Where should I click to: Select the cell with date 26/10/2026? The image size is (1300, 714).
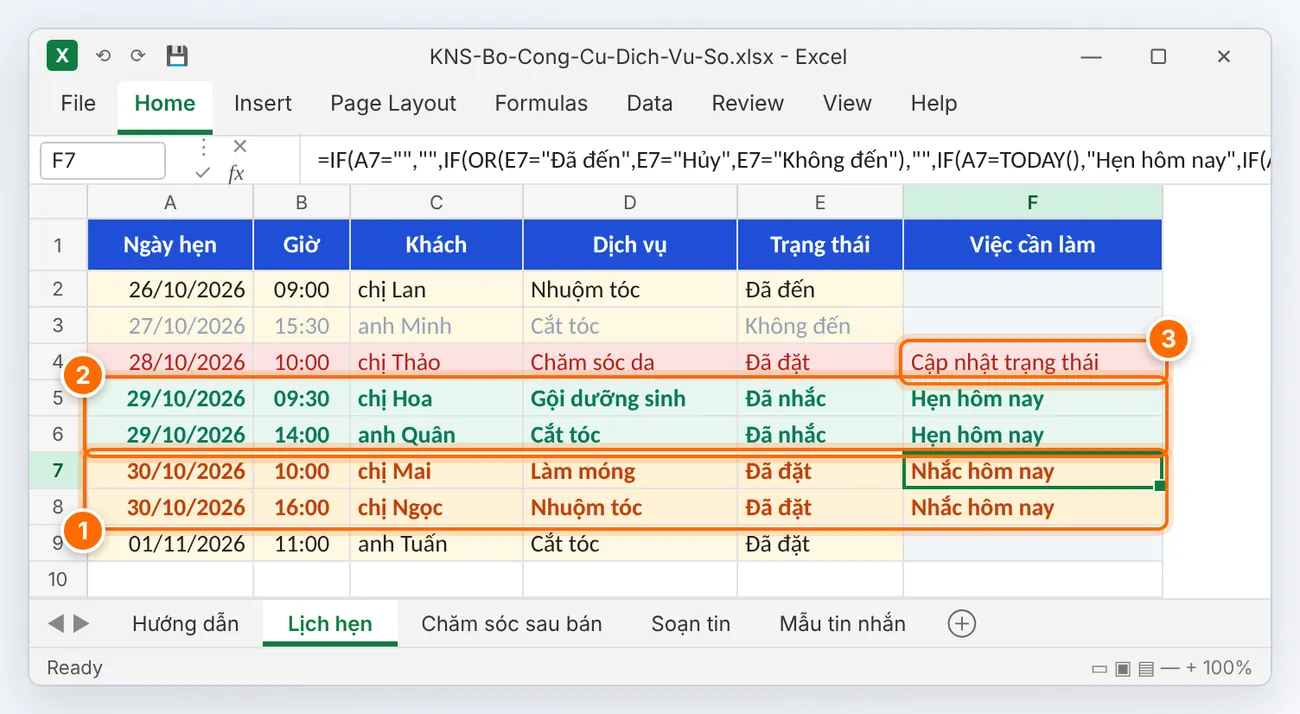(170, 290)
